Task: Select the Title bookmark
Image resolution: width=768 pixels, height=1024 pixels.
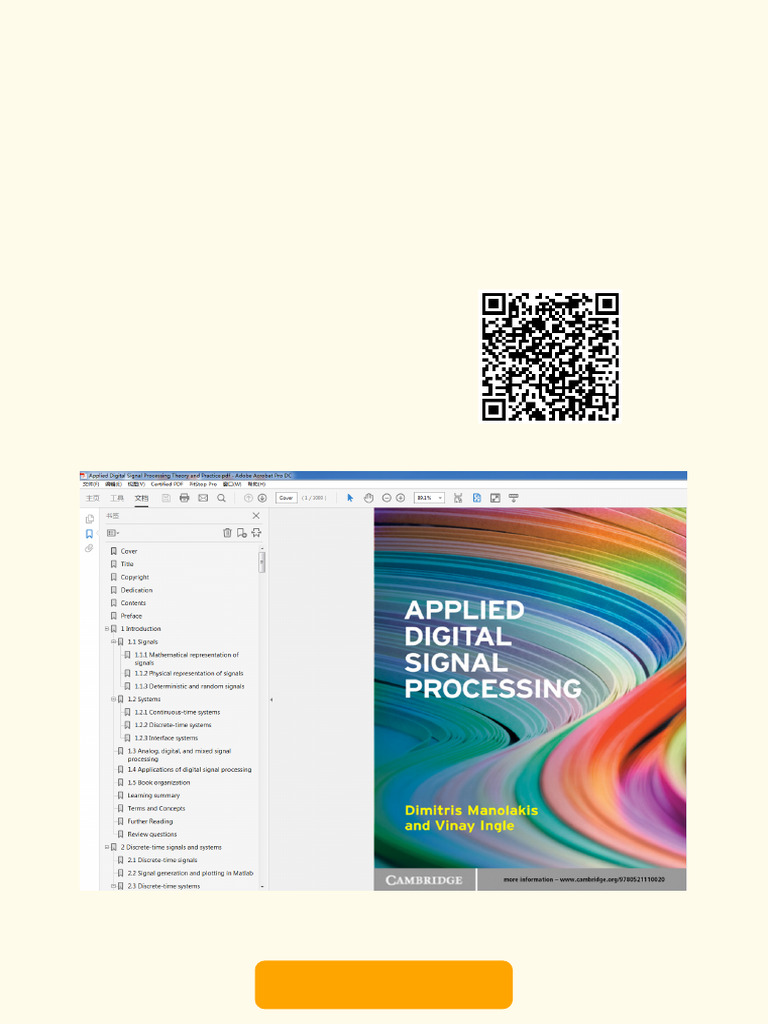Action: tap(127, 564)
